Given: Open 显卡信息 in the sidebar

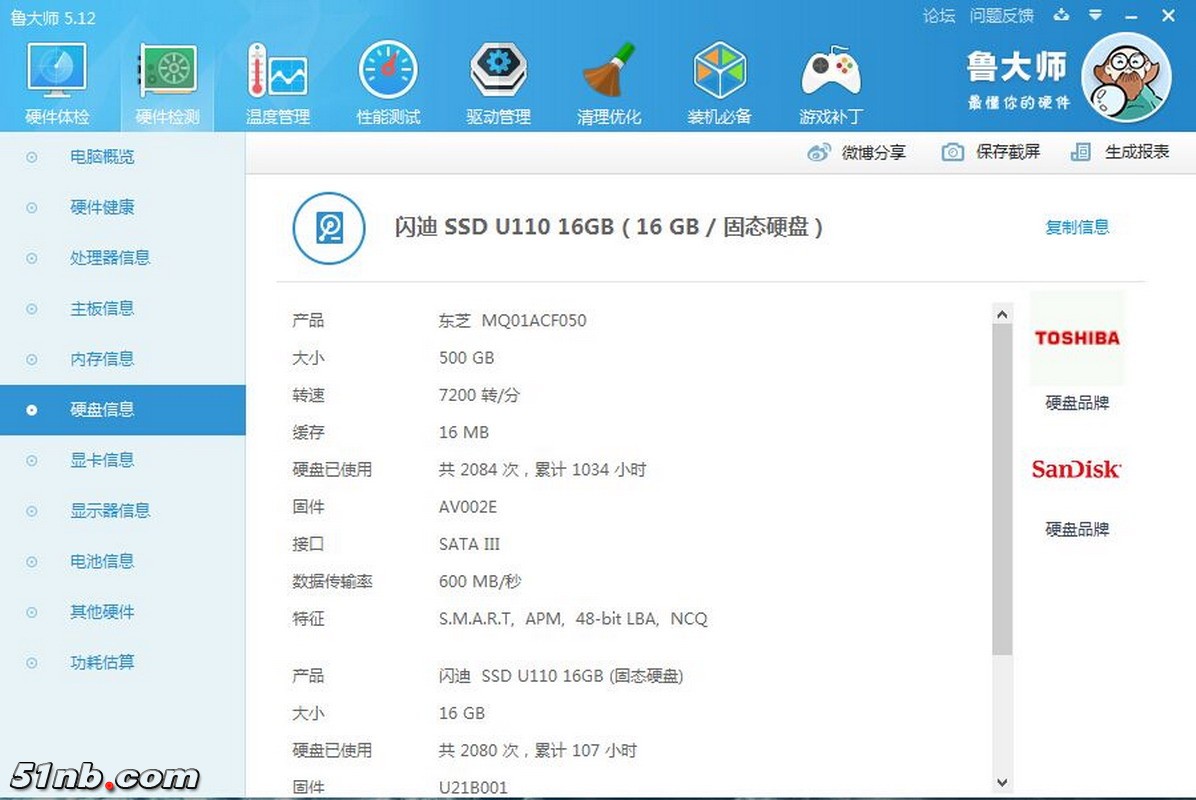Looking at the screenshot, I should click(x=102, y=460).
